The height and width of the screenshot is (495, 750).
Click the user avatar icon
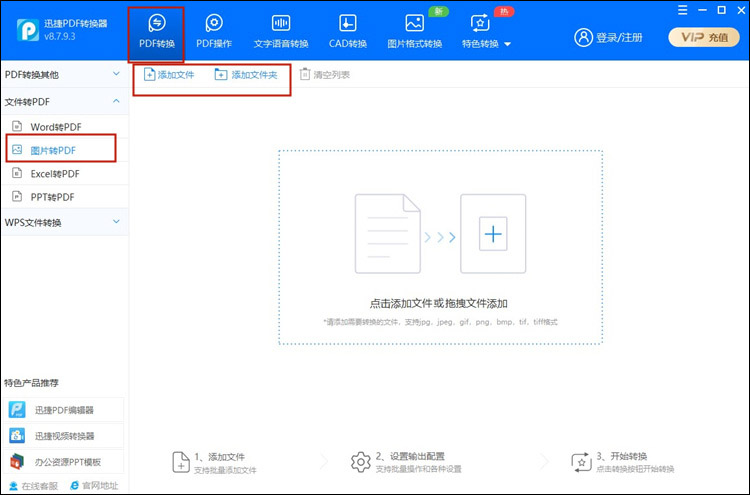point(583,37)
